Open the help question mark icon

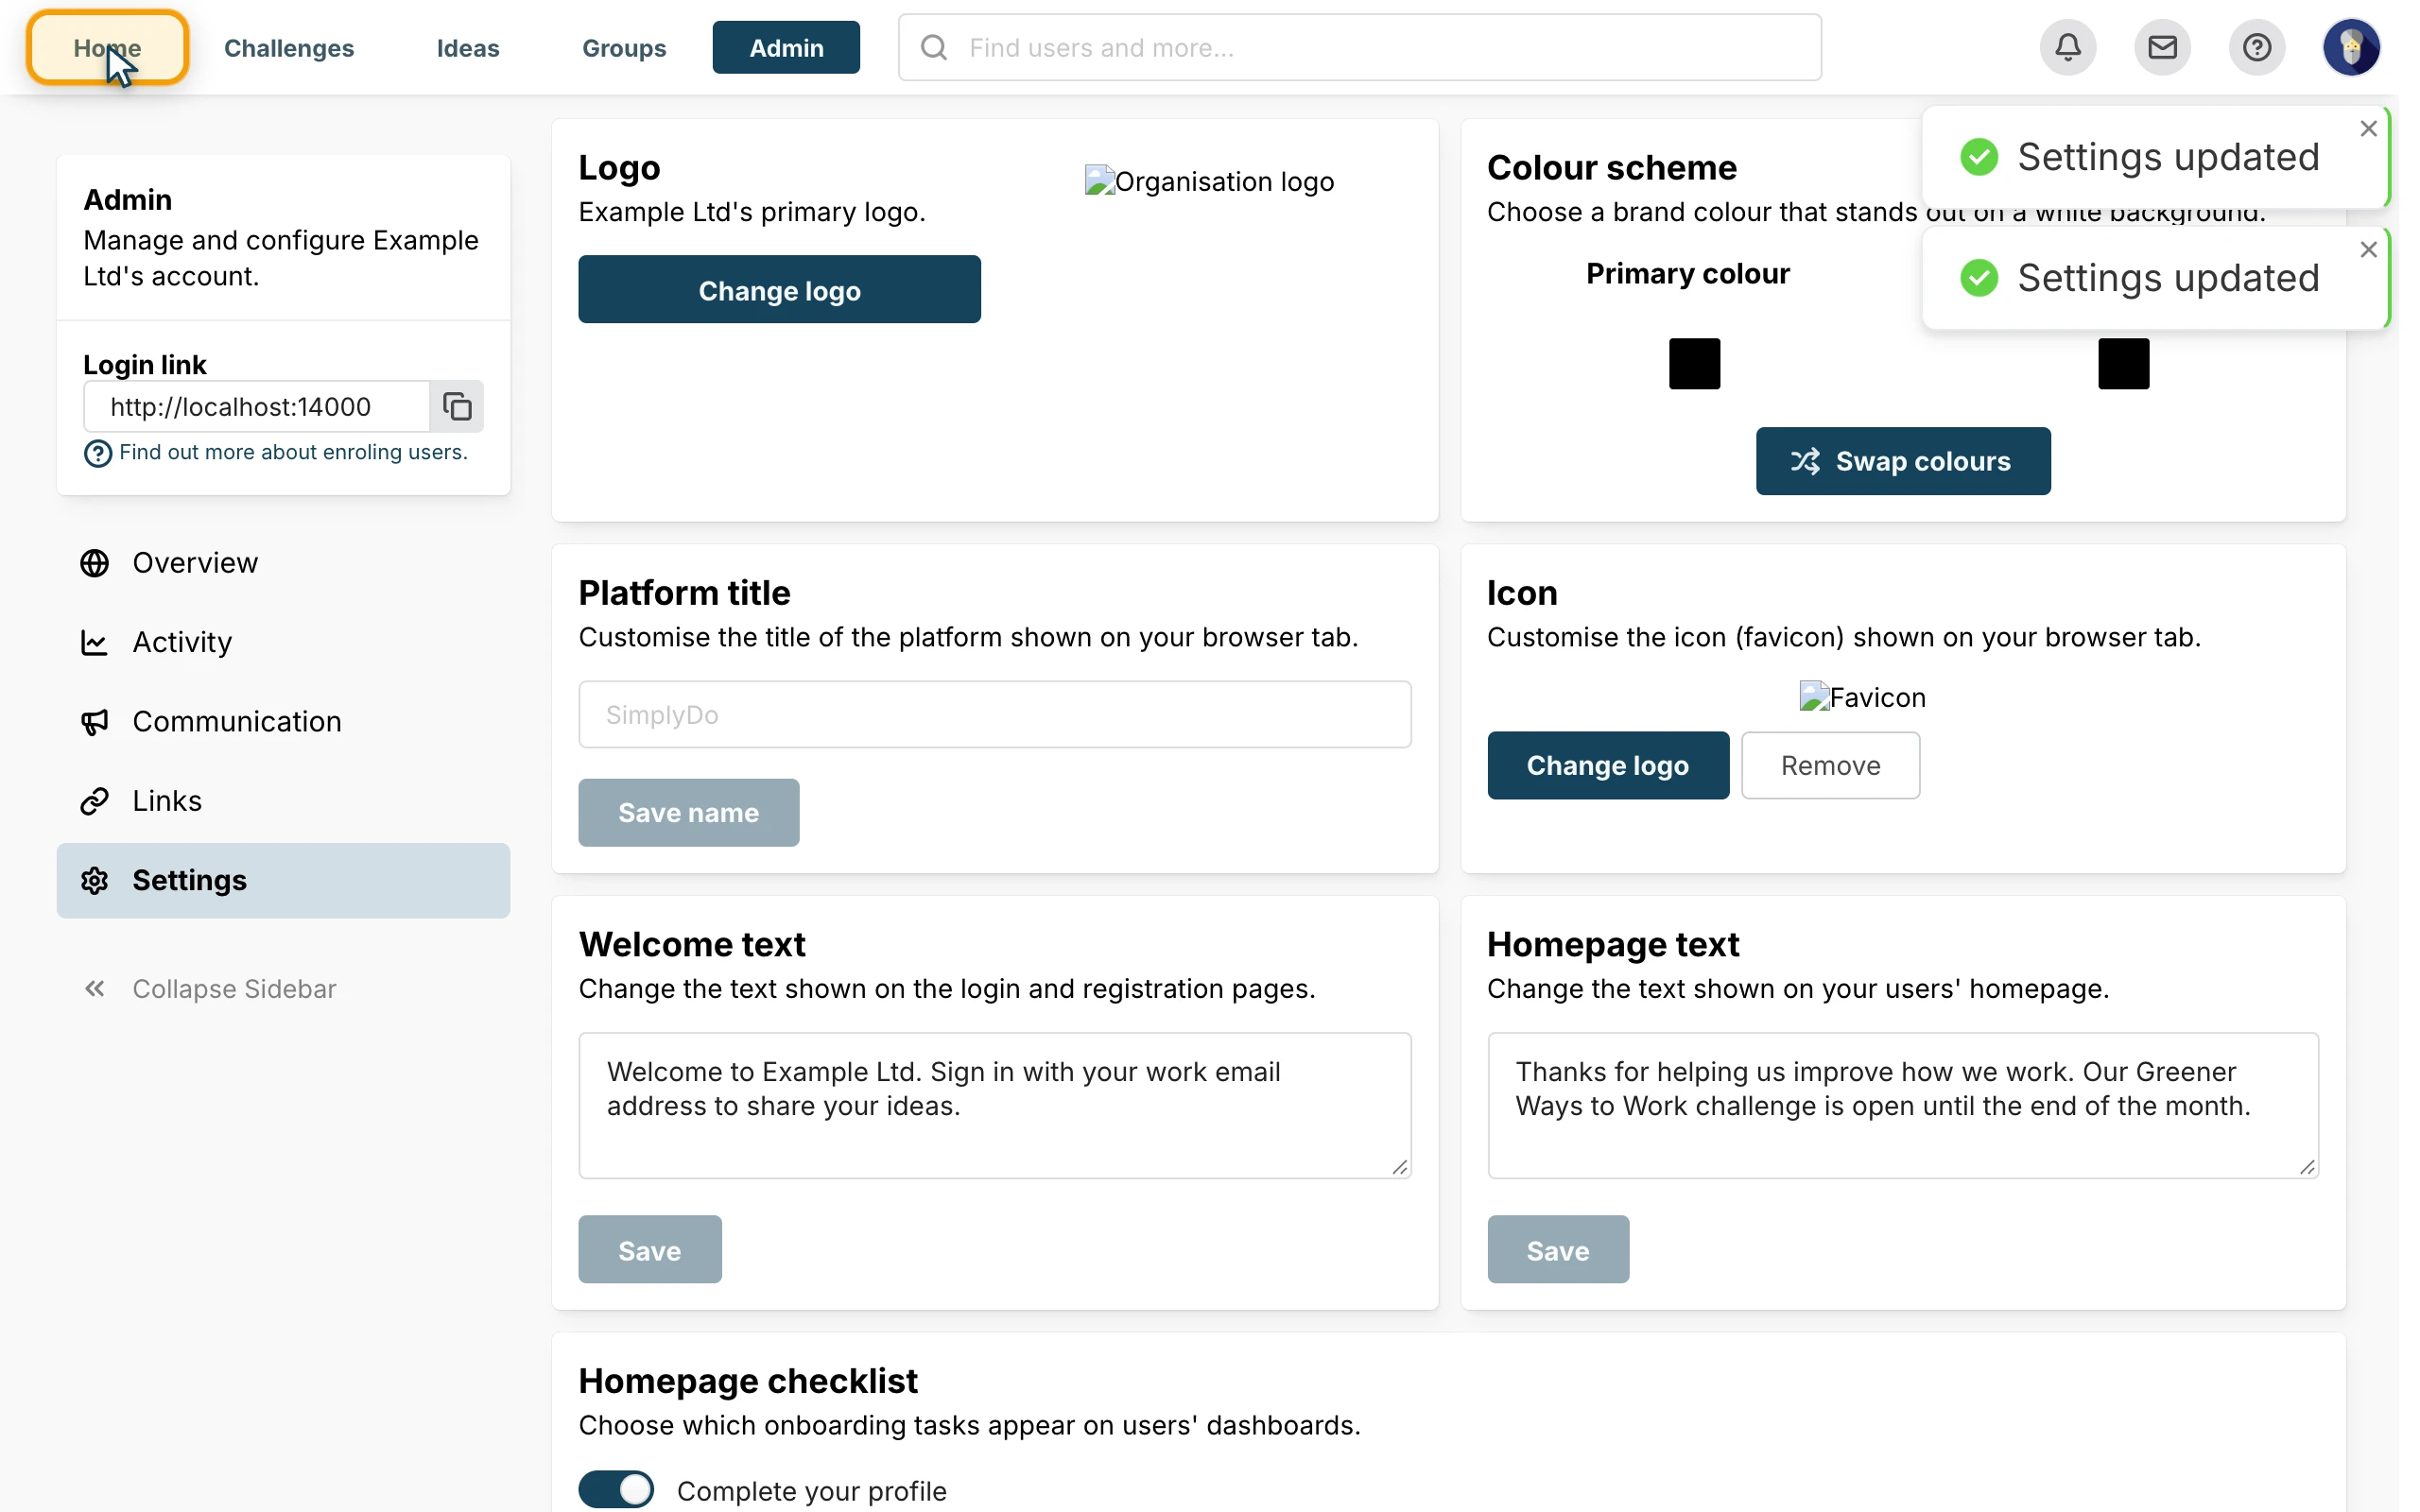tap(2256, 47)
